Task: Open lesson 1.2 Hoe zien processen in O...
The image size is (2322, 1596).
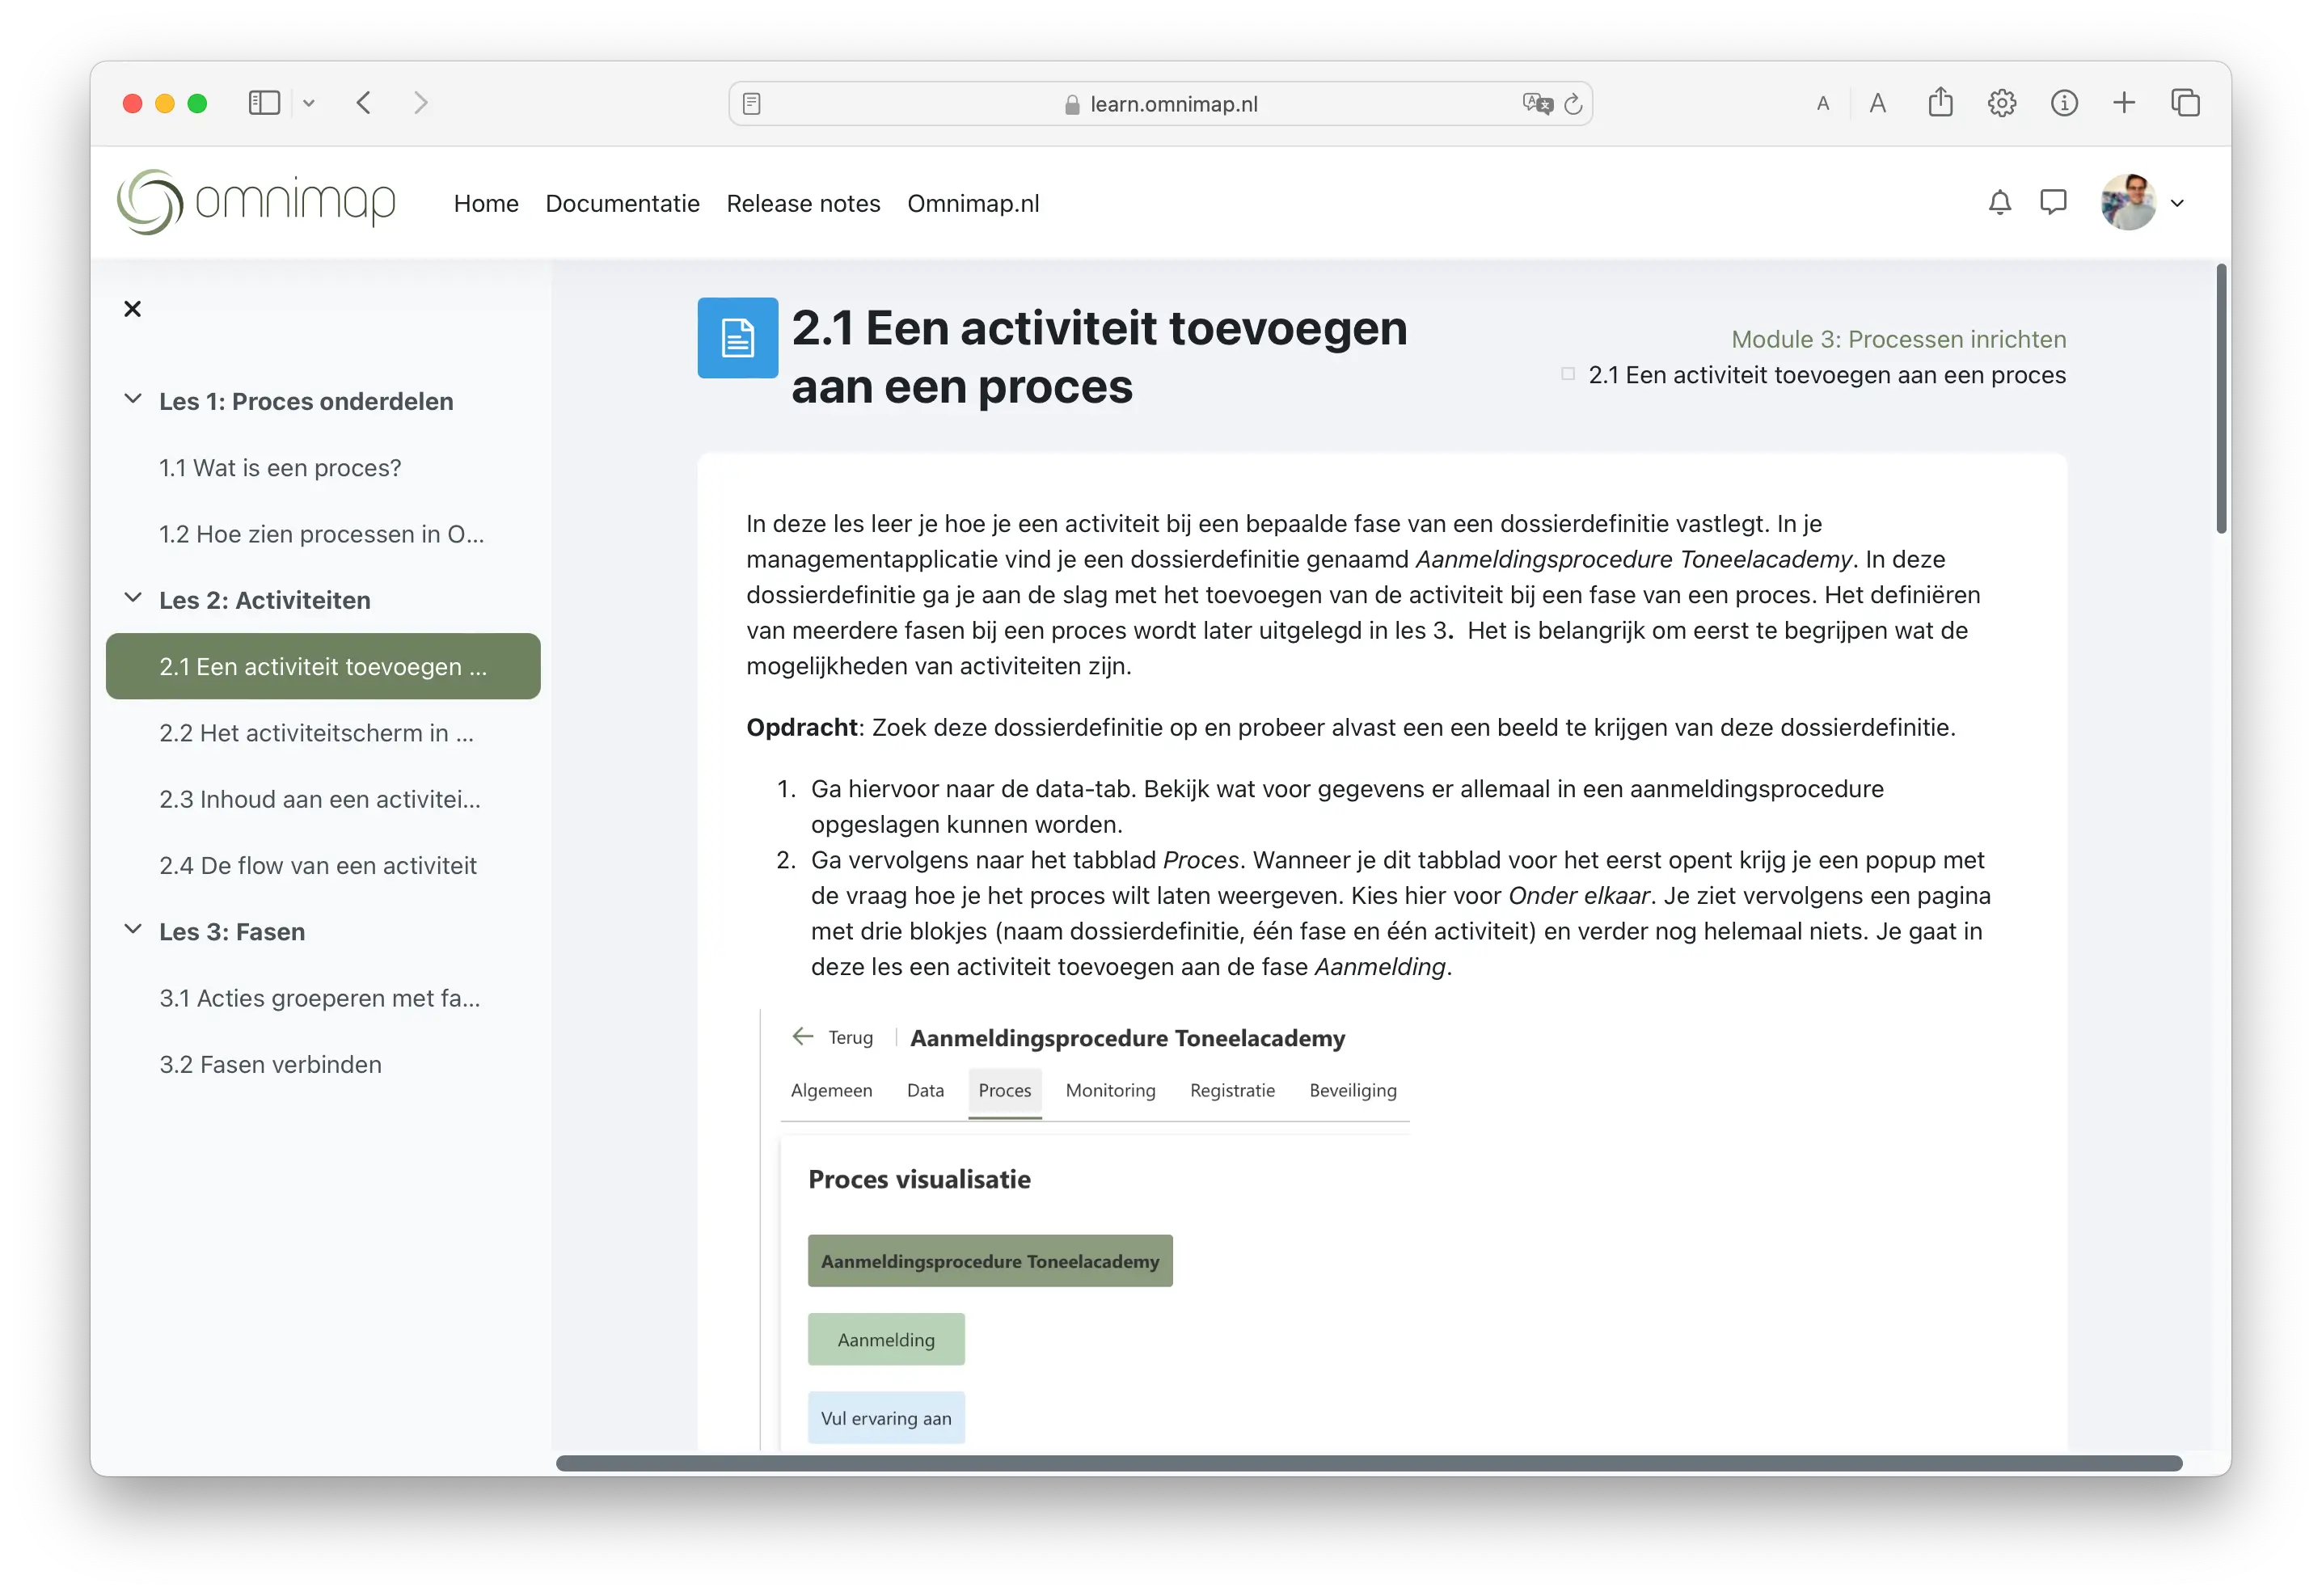Action: point(322,534)
